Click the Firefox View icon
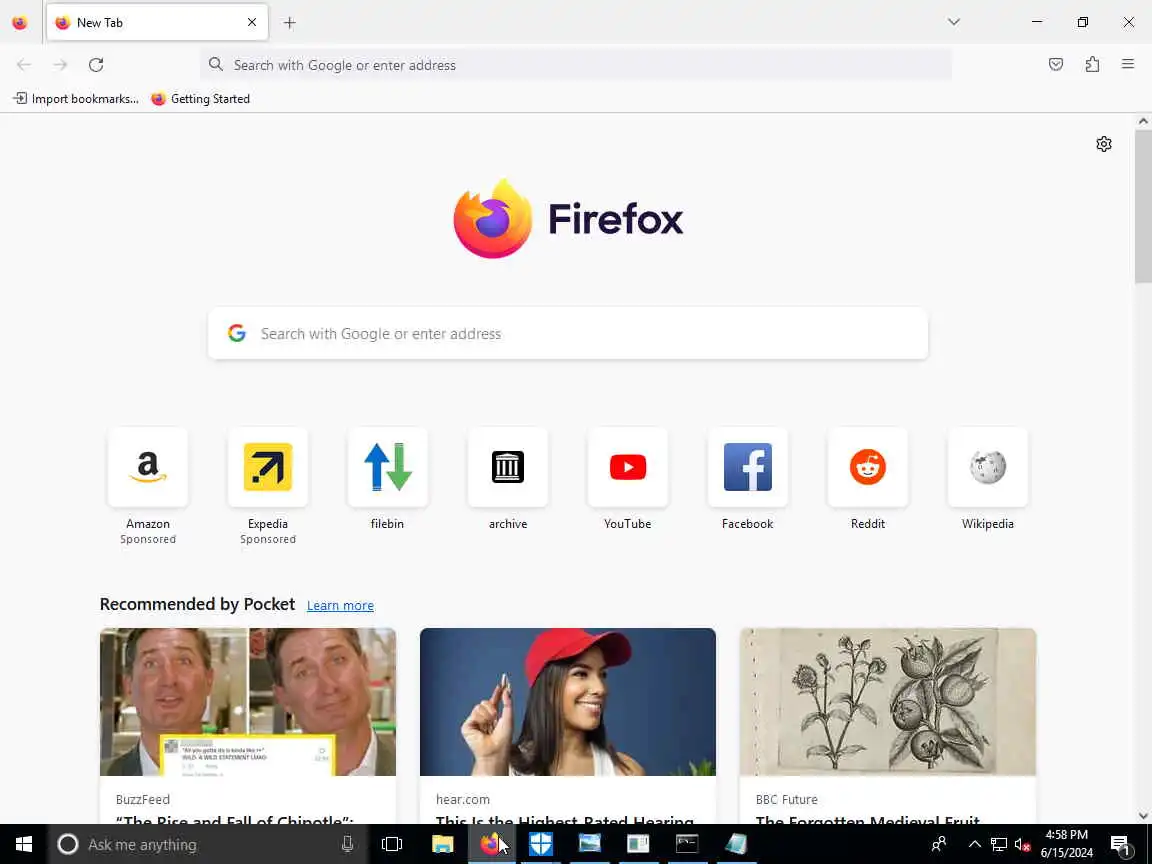The image size is (1152, 864). 20,23
